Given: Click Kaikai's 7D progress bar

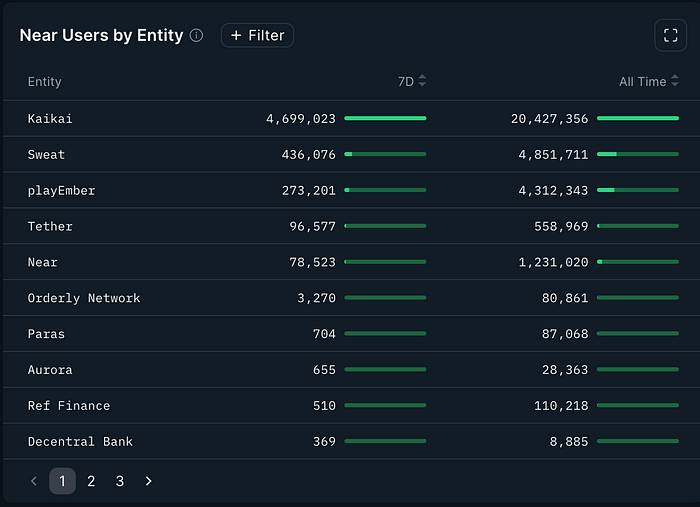Looking at the screenshot, I should (x=385, y=118).
